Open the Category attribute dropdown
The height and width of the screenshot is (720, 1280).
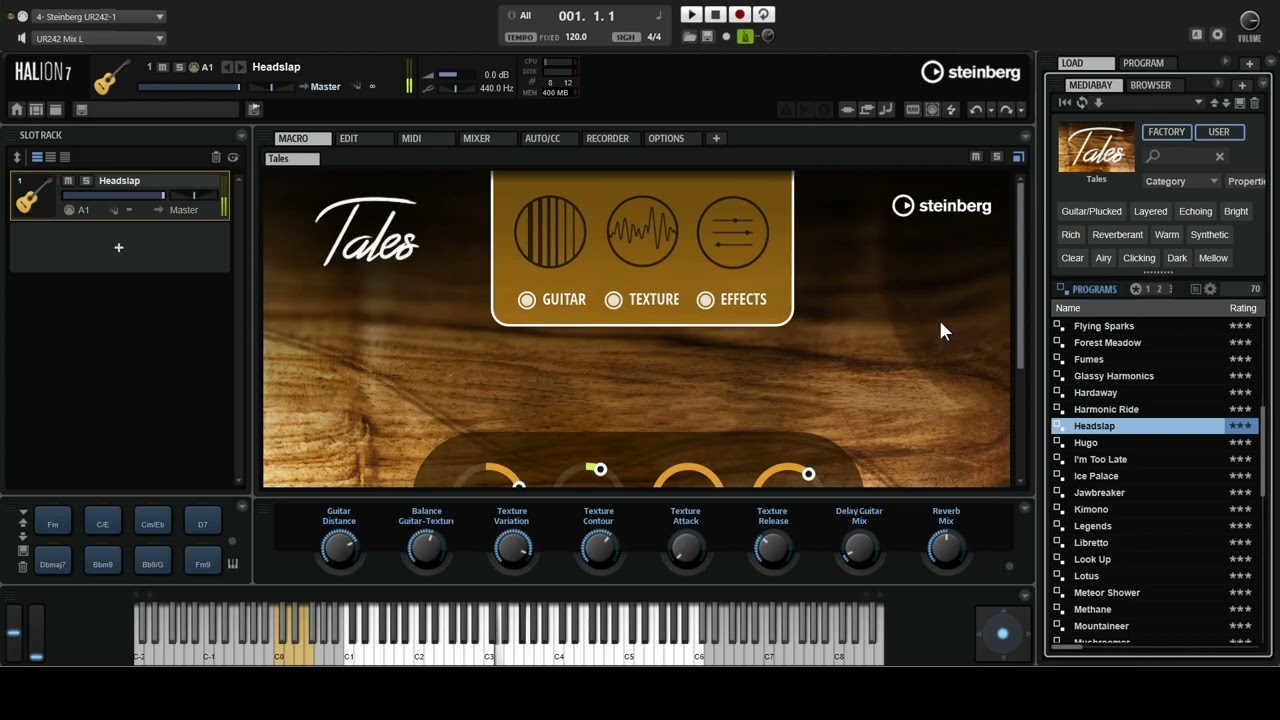(x=1181, y=182)
